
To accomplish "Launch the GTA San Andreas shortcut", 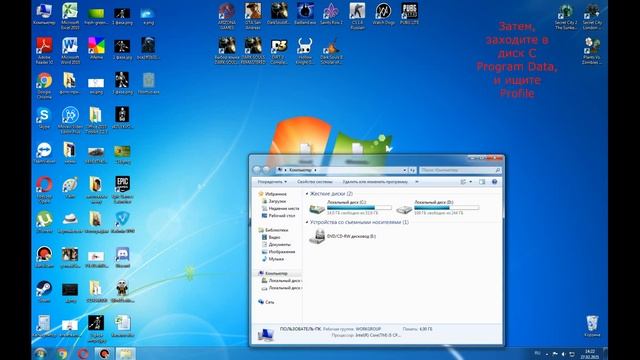I will pyautogui.click(x=253, y=16).
